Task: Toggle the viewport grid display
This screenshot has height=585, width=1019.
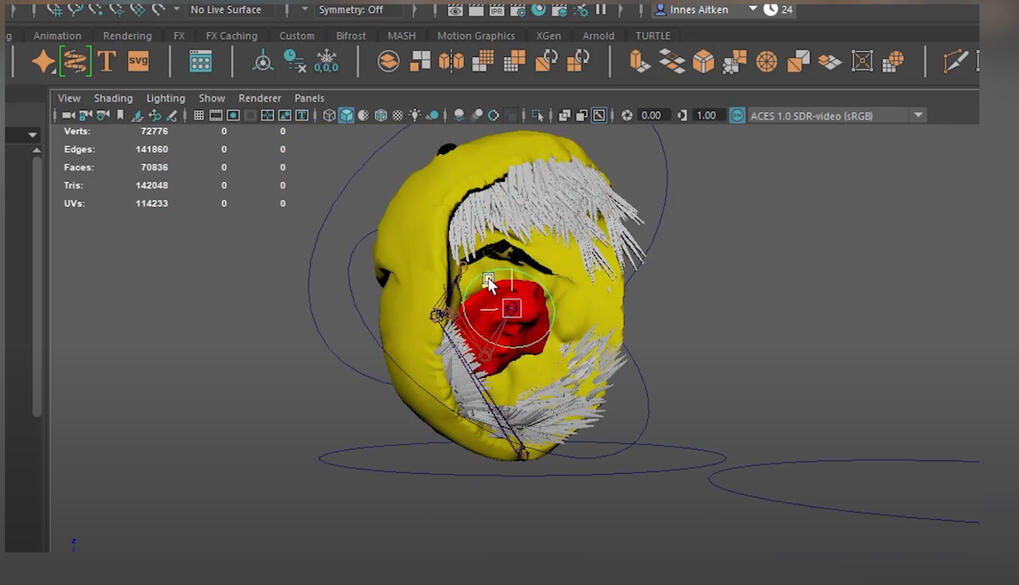Action: coord(199,116)
